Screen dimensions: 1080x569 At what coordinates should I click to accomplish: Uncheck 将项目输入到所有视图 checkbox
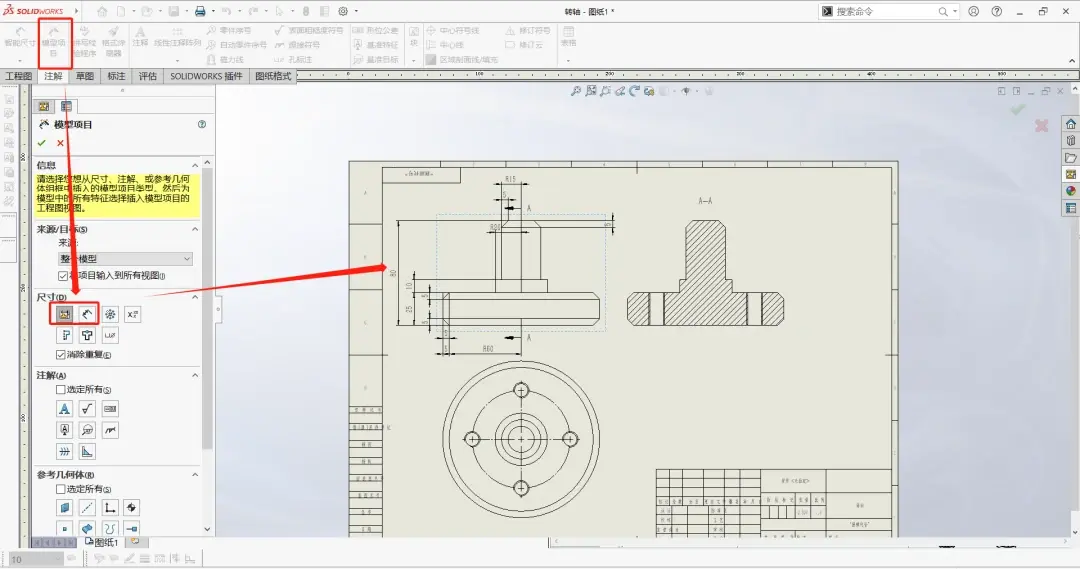[x=63, y=276]
